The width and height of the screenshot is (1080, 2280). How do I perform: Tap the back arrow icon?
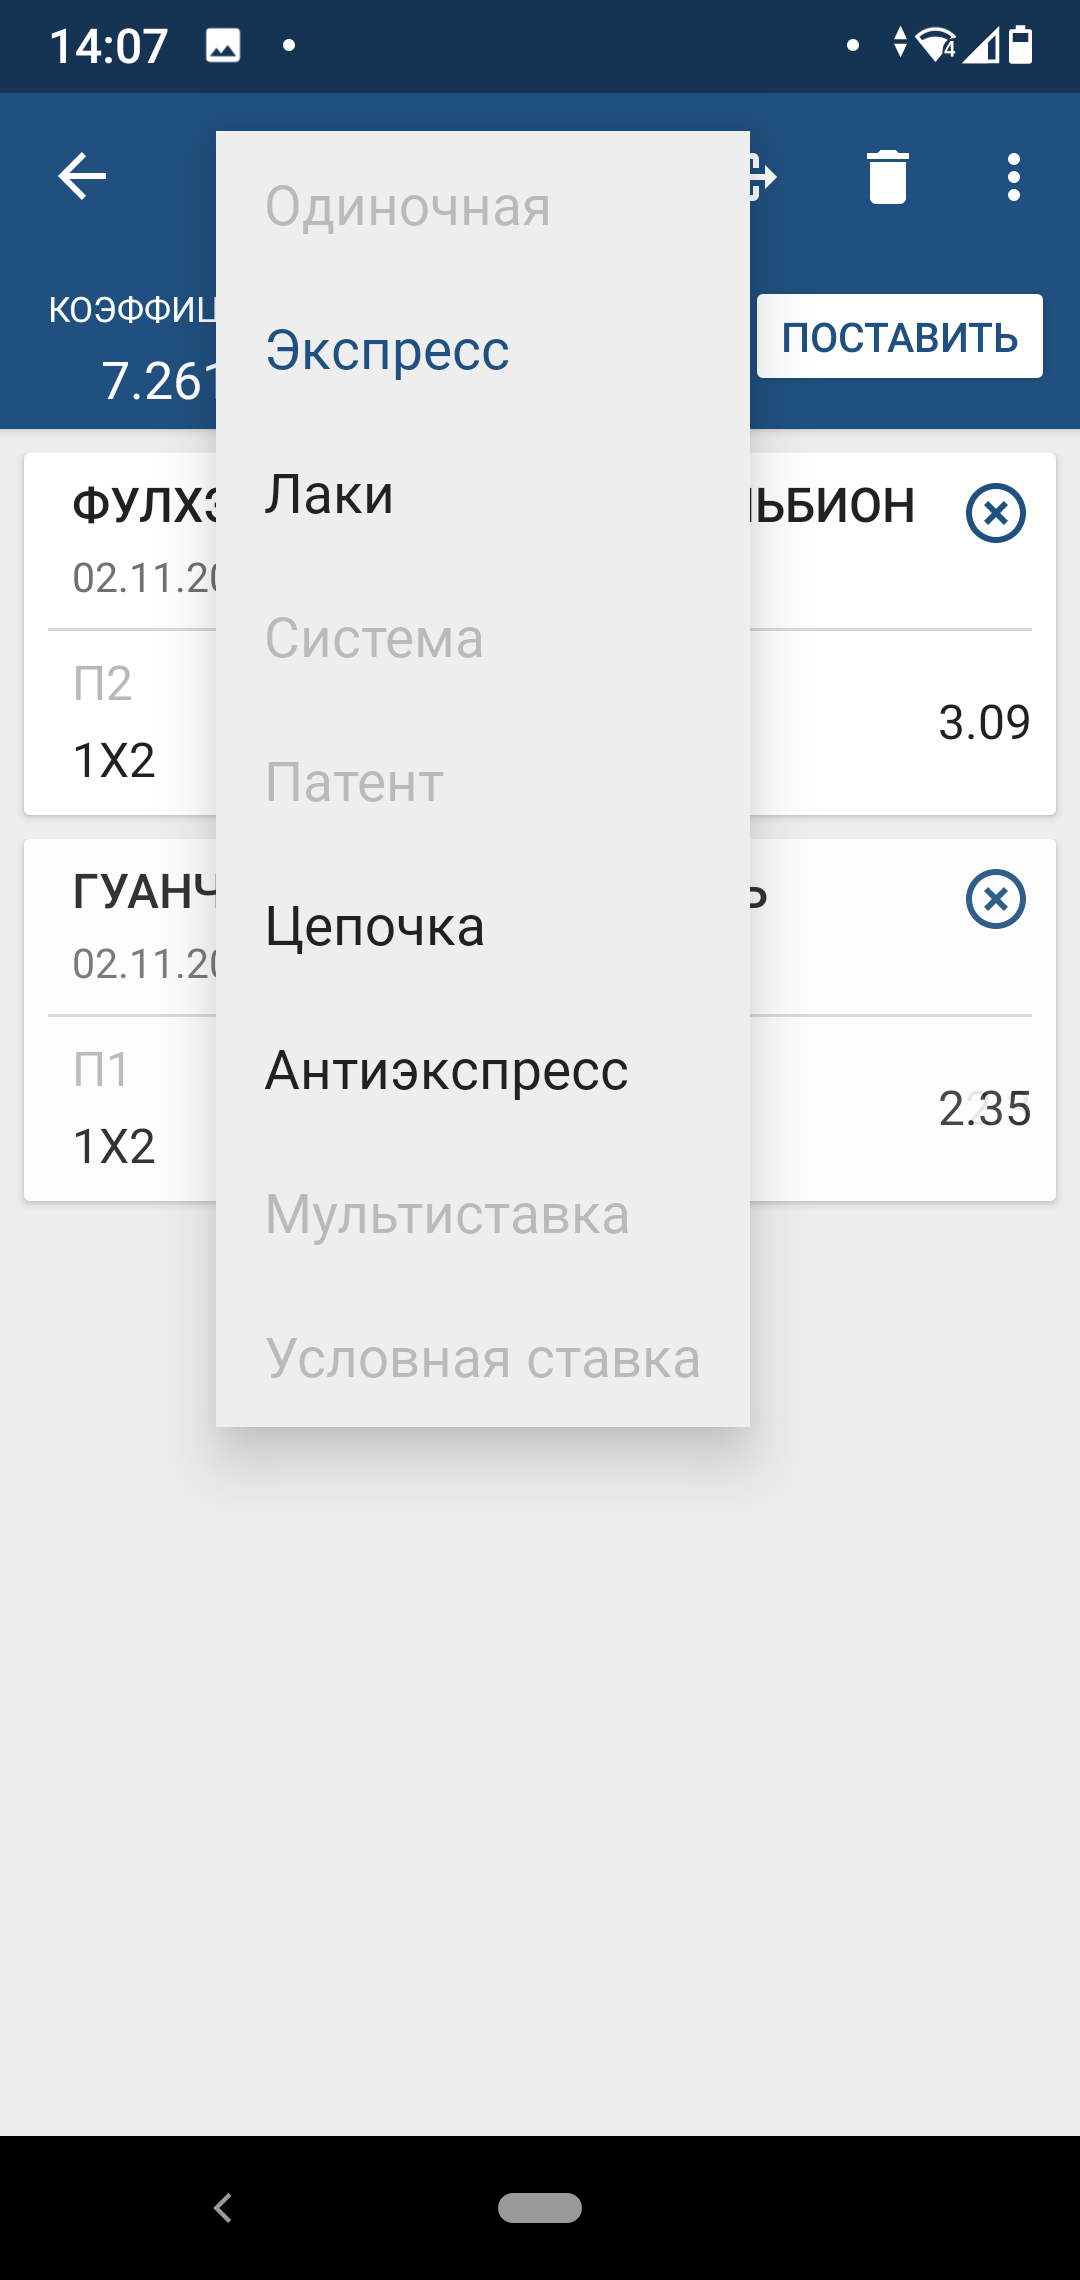click(82, 177)
